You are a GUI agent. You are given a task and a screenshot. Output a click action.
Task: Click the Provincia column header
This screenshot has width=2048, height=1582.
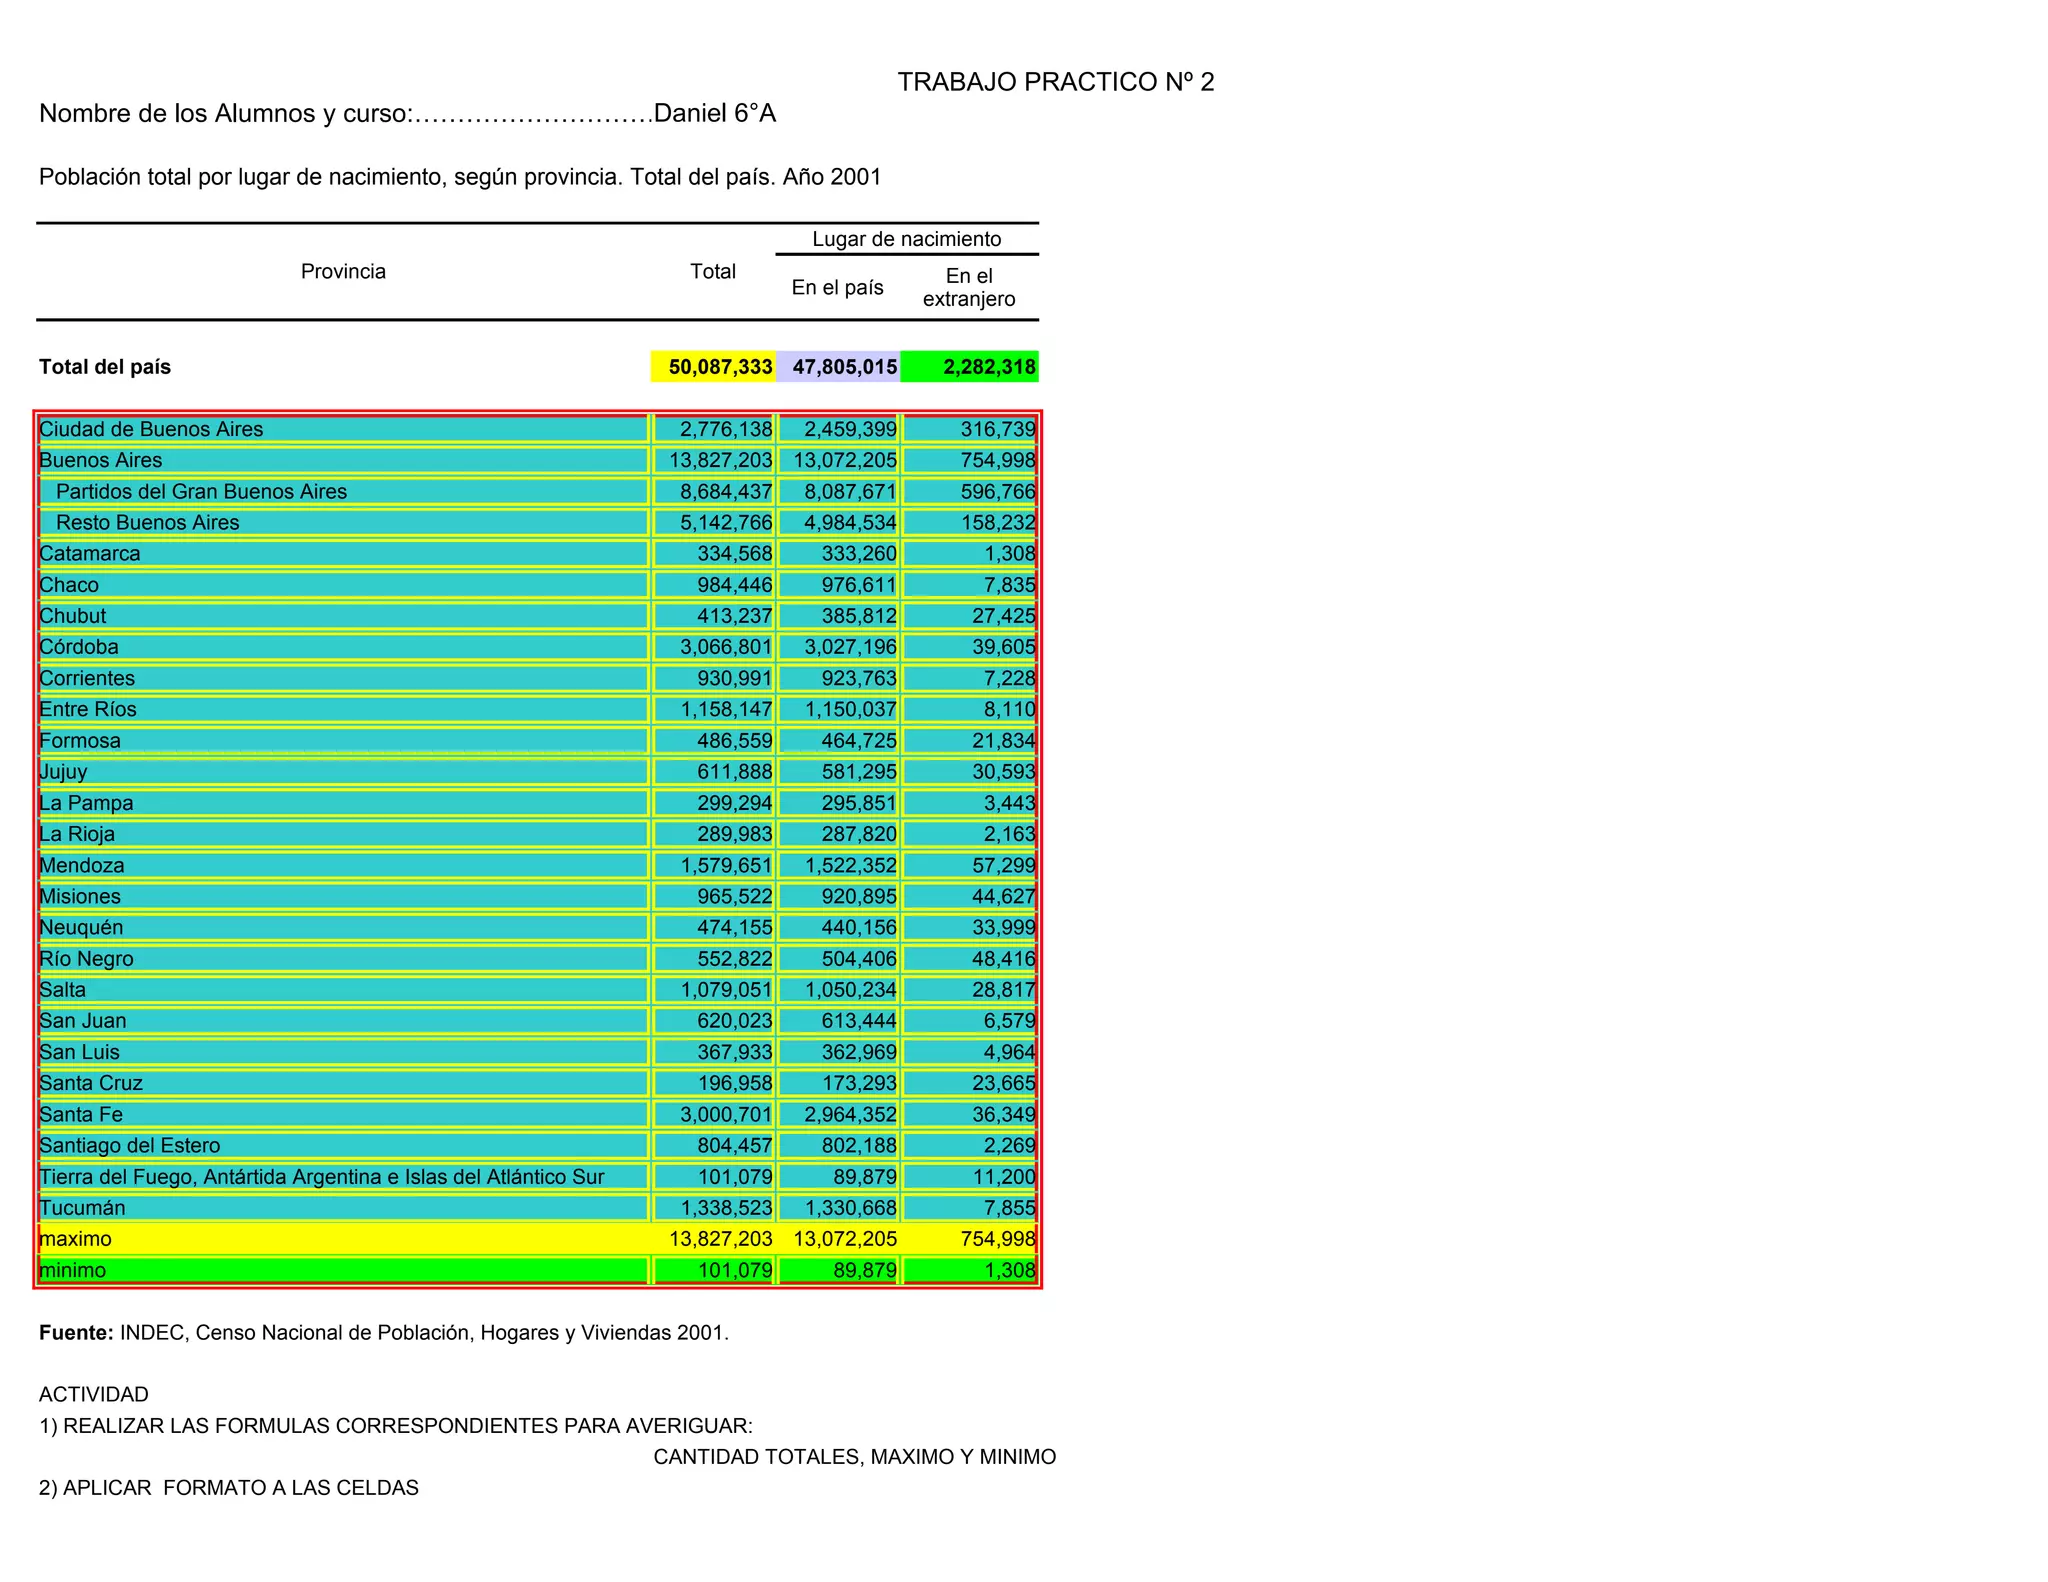[x=343, y=272]
